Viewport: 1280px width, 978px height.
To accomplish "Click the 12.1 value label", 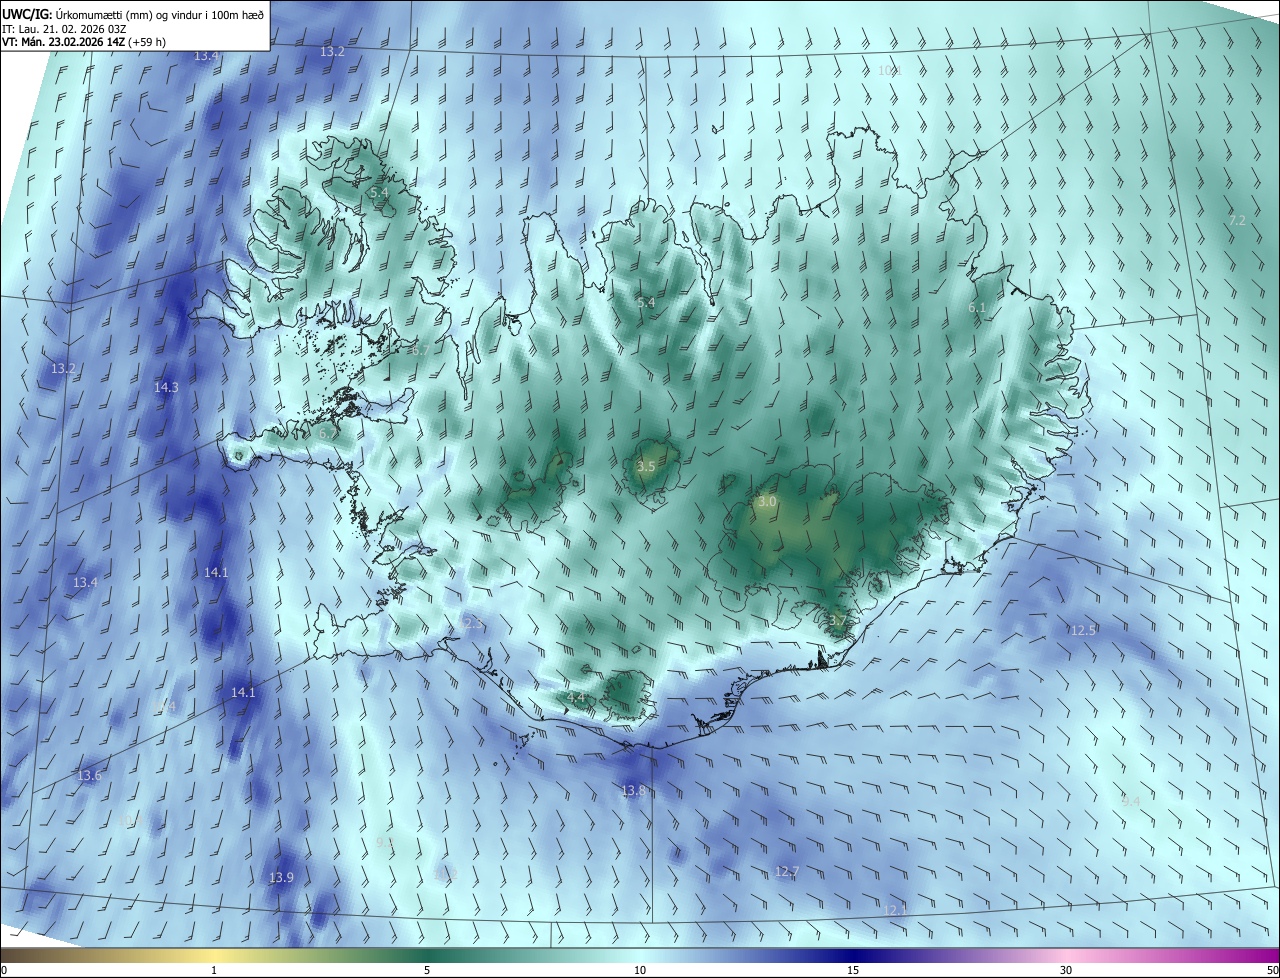I will [x=895, y=910].
